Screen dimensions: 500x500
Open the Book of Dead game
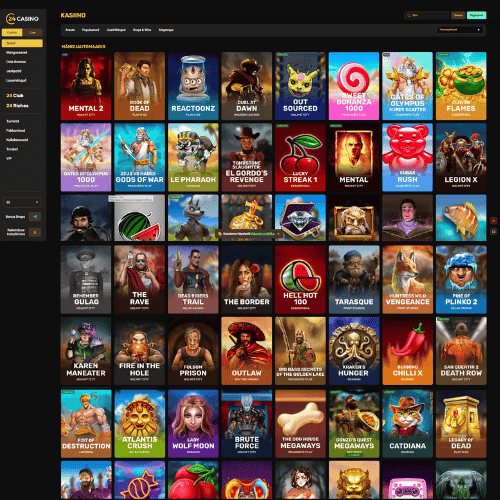(x=139, y=86)
